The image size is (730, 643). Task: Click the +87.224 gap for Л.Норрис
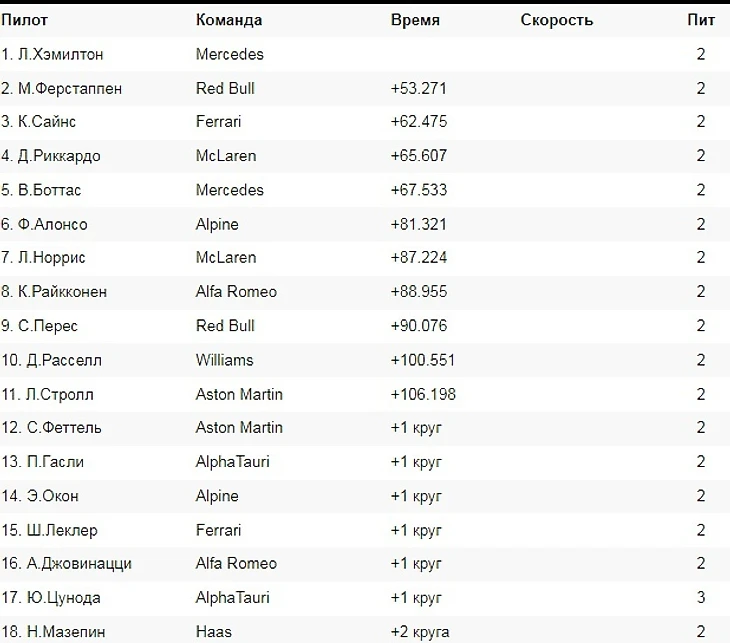coord(419,257)
